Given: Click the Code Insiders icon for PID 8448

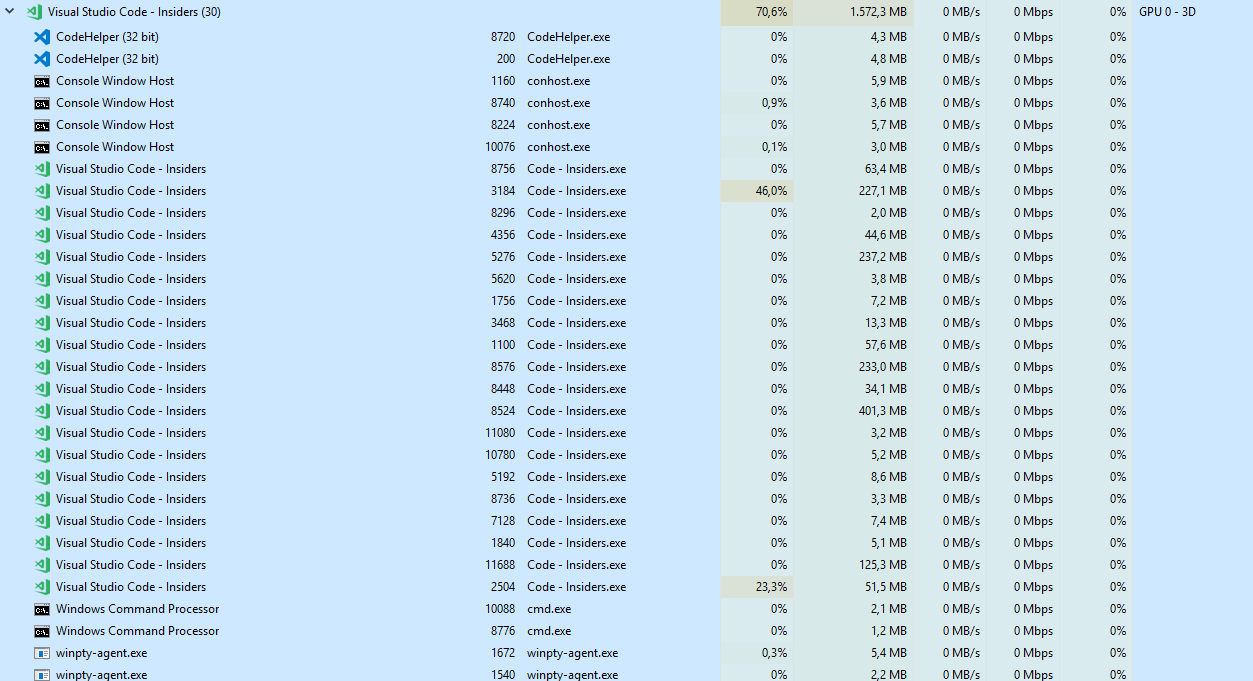Looking at the screenshot, I should [x=42, y=389].
